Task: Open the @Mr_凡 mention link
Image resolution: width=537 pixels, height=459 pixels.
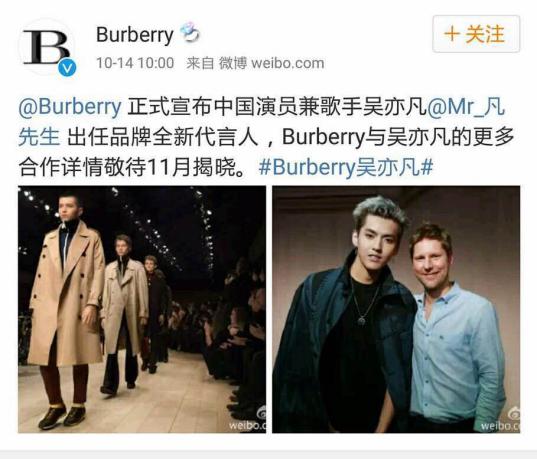Action: (466, 107)
